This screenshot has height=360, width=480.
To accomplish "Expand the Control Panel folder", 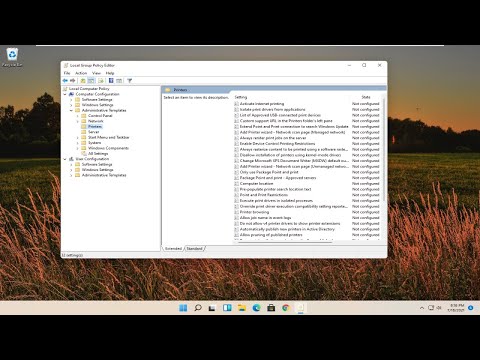I will pyautogui.click(x=77, y=116).
